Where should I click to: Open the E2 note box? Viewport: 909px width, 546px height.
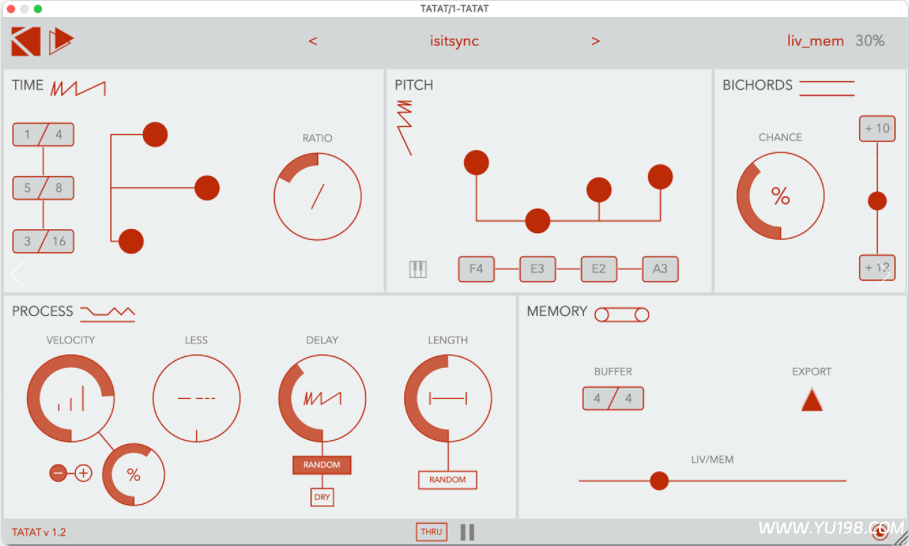(x=599, y=269)
